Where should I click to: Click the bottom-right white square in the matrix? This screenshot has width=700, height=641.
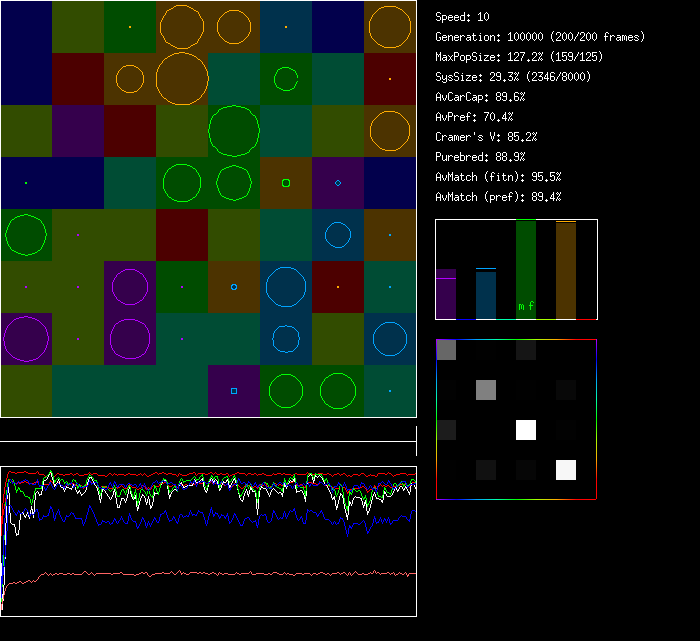click(x=566, y=470)
